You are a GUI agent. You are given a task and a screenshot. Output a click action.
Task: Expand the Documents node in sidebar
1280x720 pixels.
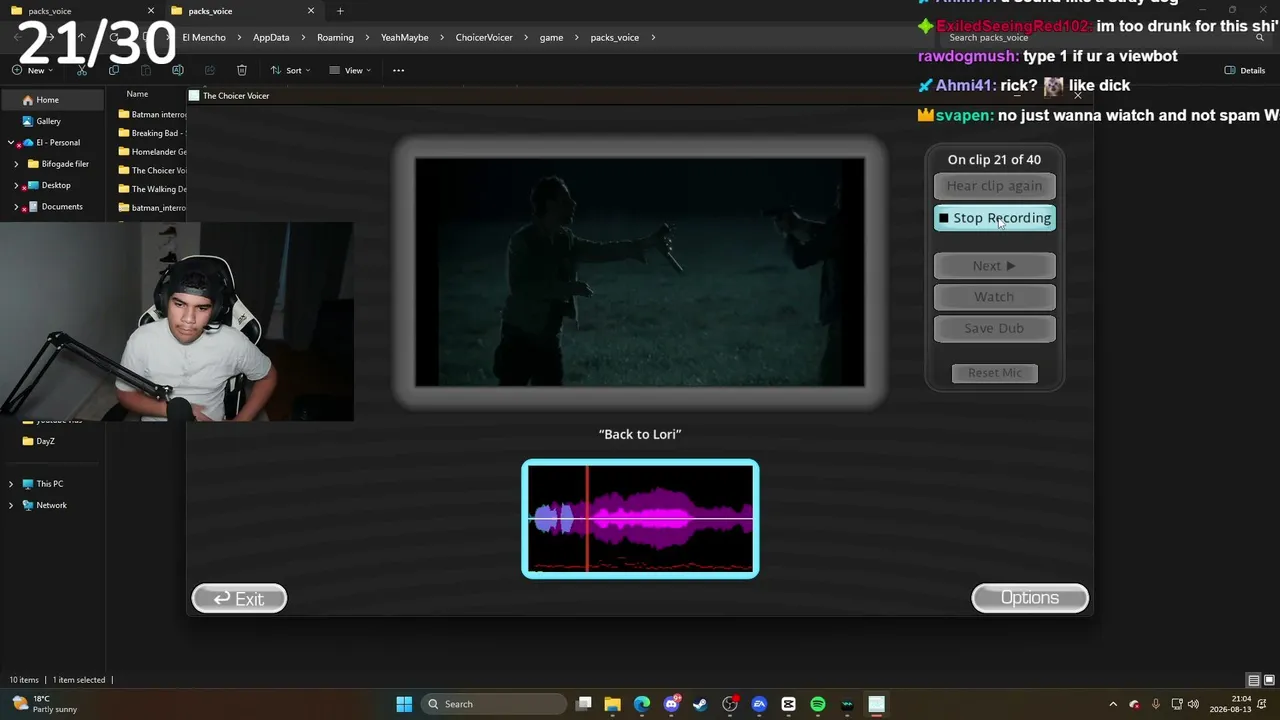coord(16,207)
